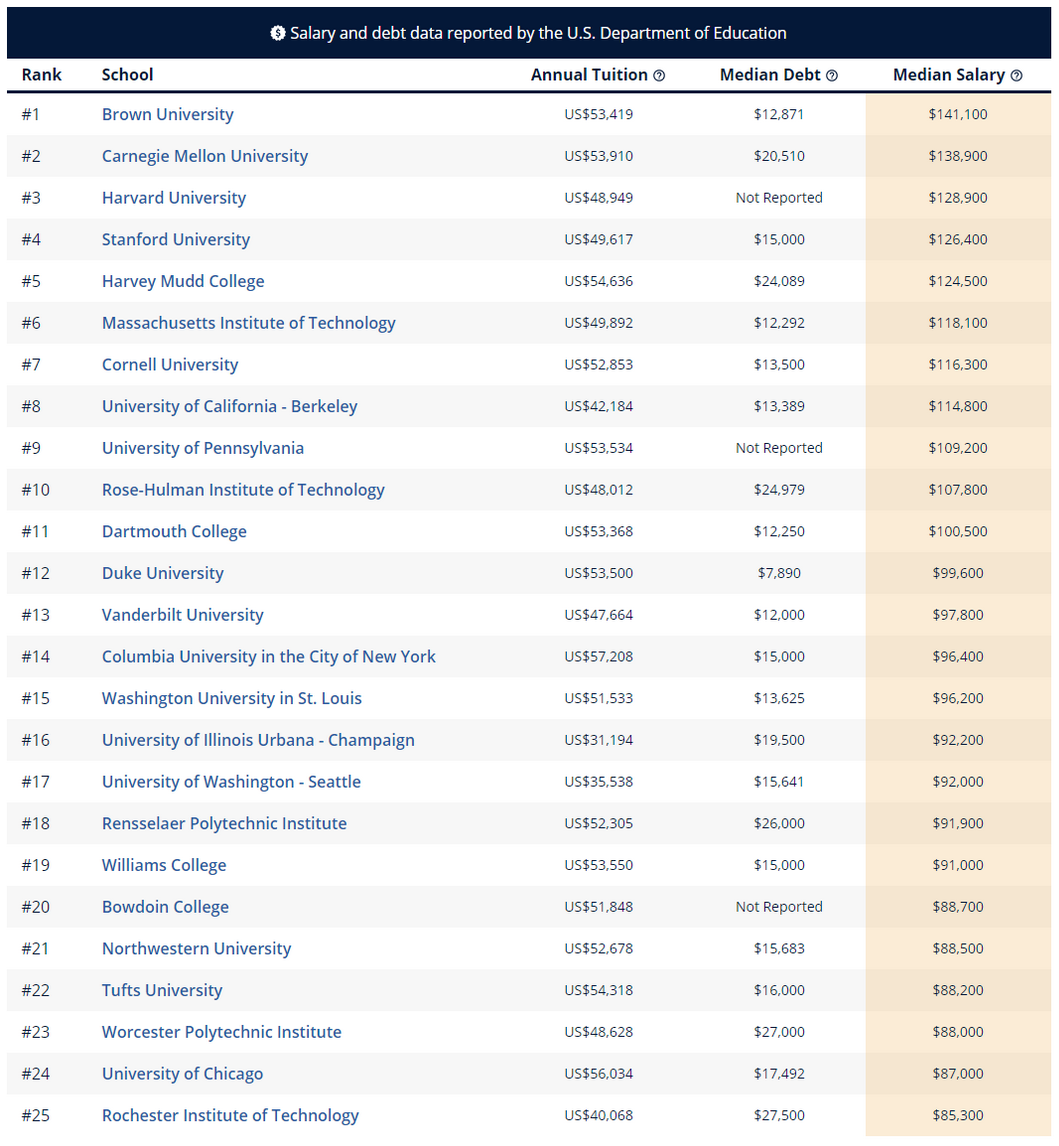The height and width of the screenshot is (1146, 1059).
Task: Open the Bowdoin College link
Action: pos(165,906)
